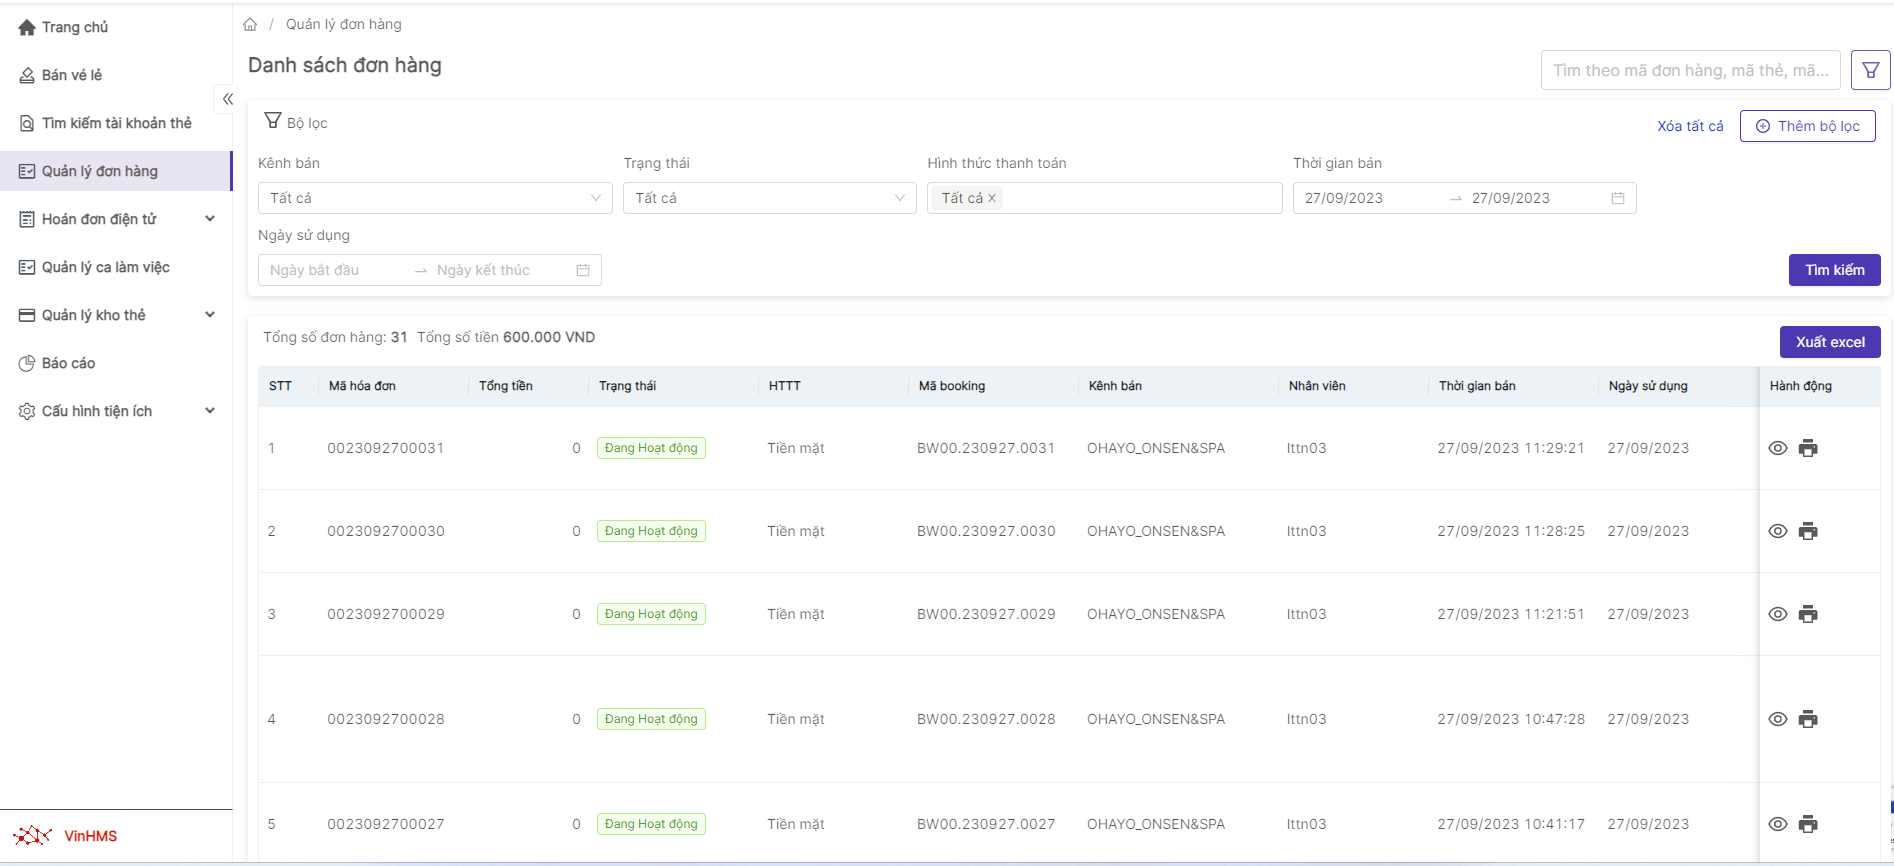Click printer icon for order 0023092700029

[1808, 614]
